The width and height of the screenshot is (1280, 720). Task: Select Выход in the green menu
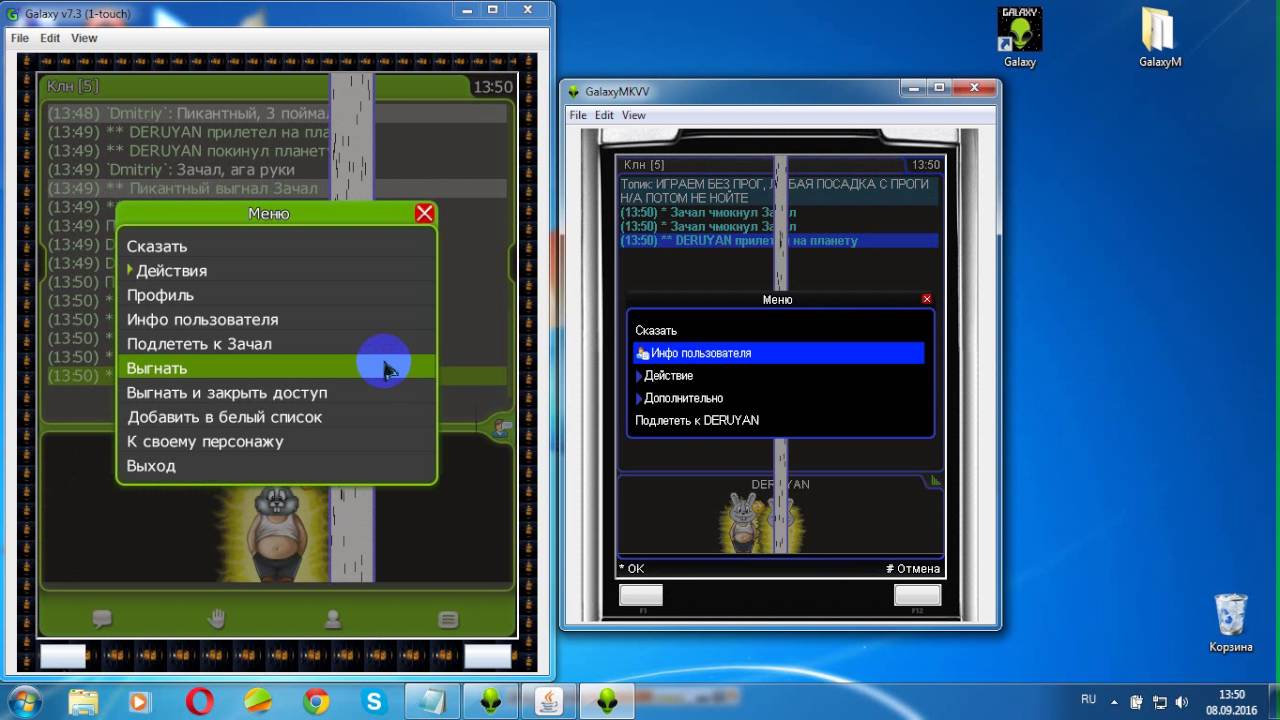click(277, 466)
